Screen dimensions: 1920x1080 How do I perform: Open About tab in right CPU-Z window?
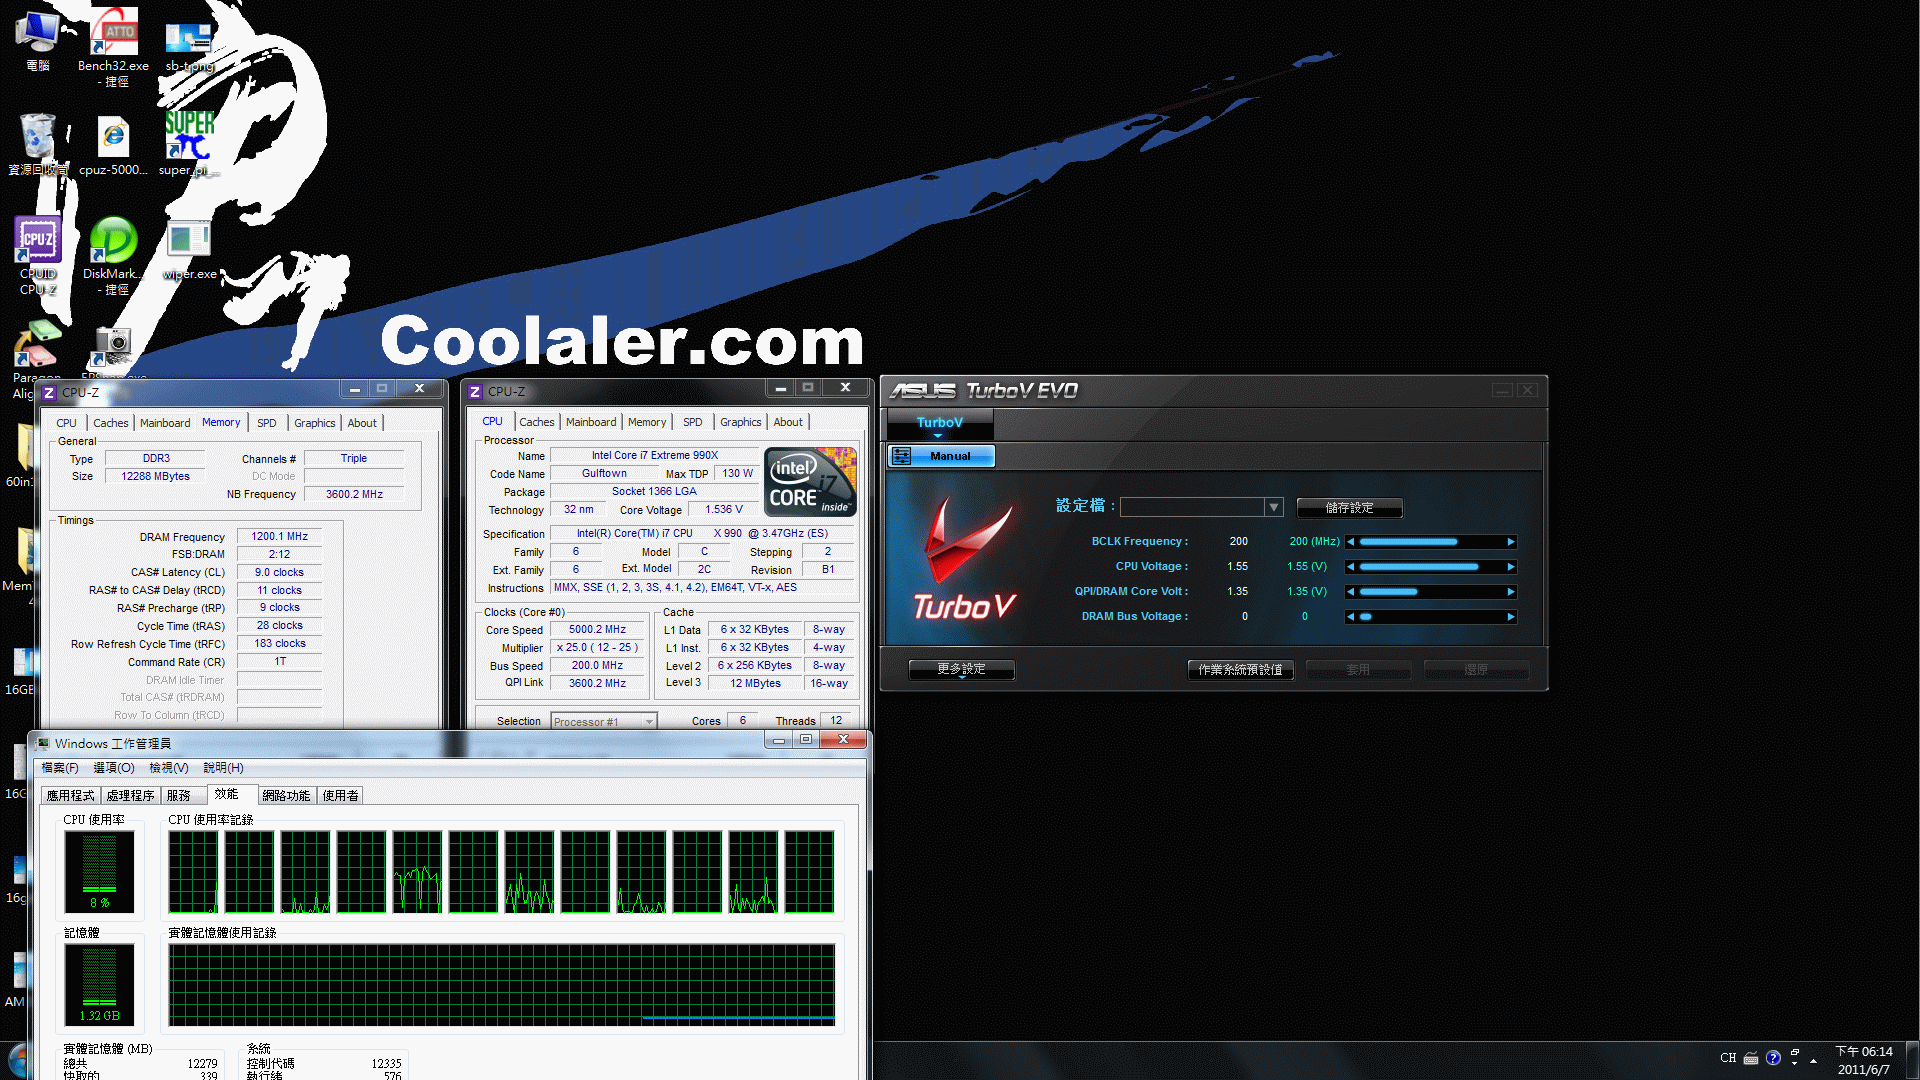point(788,422)
